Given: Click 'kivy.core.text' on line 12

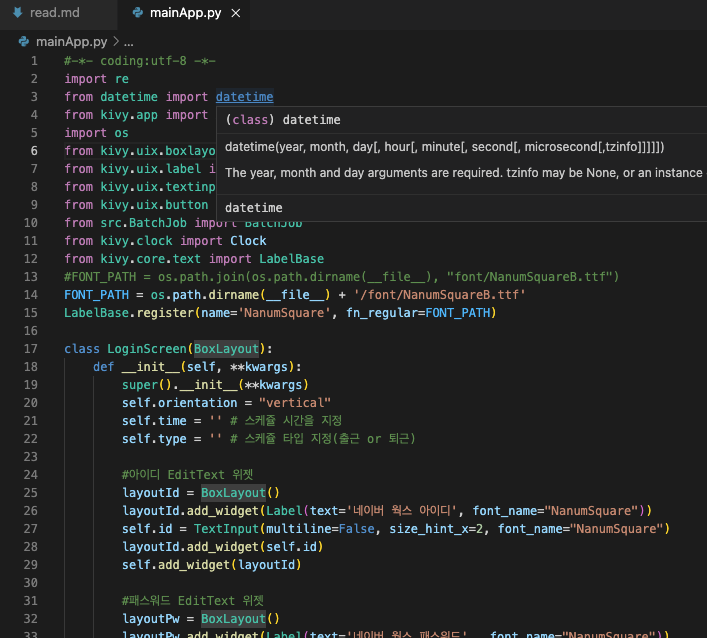Looking at the screenshot, I should [x=151, y=259].
